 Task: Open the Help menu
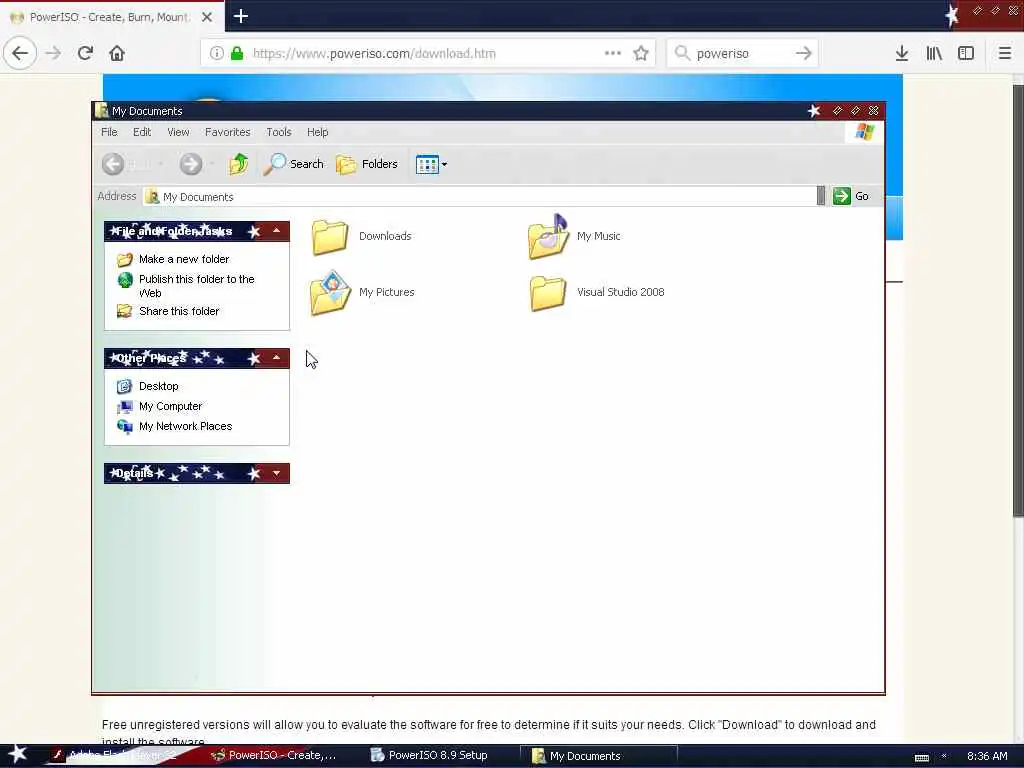[317, 132]
